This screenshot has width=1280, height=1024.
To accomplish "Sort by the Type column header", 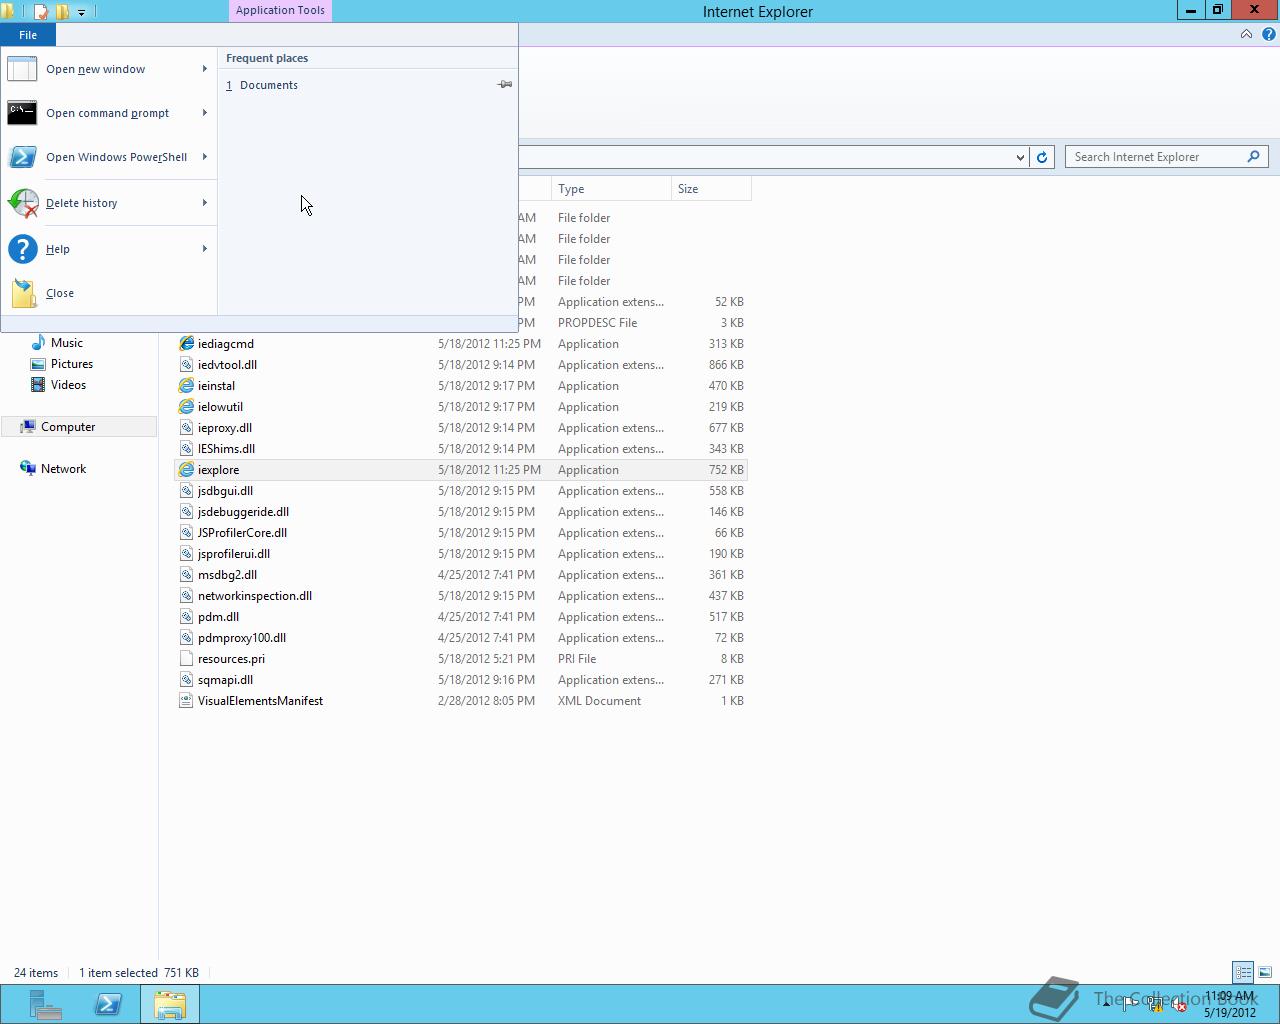I will [x=611, y=189].
